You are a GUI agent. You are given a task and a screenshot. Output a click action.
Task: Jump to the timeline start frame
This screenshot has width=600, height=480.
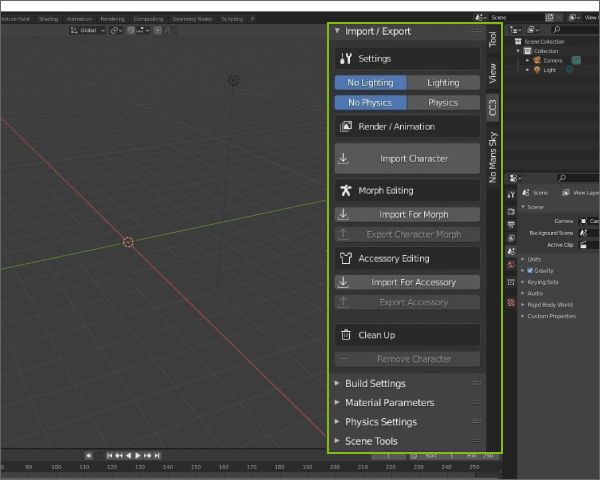109,456
